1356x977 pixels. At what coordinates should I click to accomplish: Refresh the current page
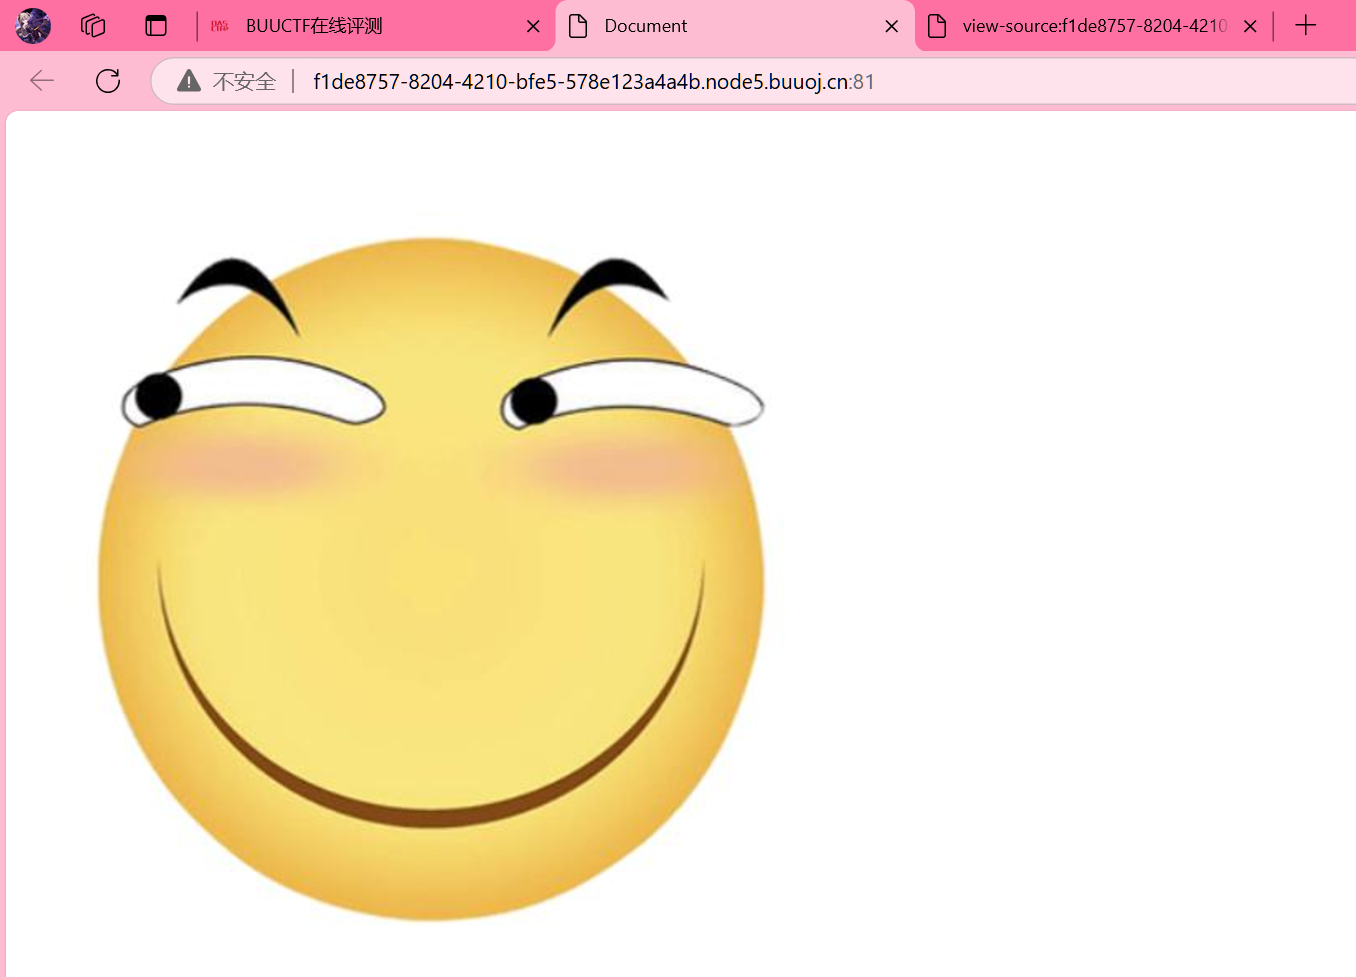point(108,81)
